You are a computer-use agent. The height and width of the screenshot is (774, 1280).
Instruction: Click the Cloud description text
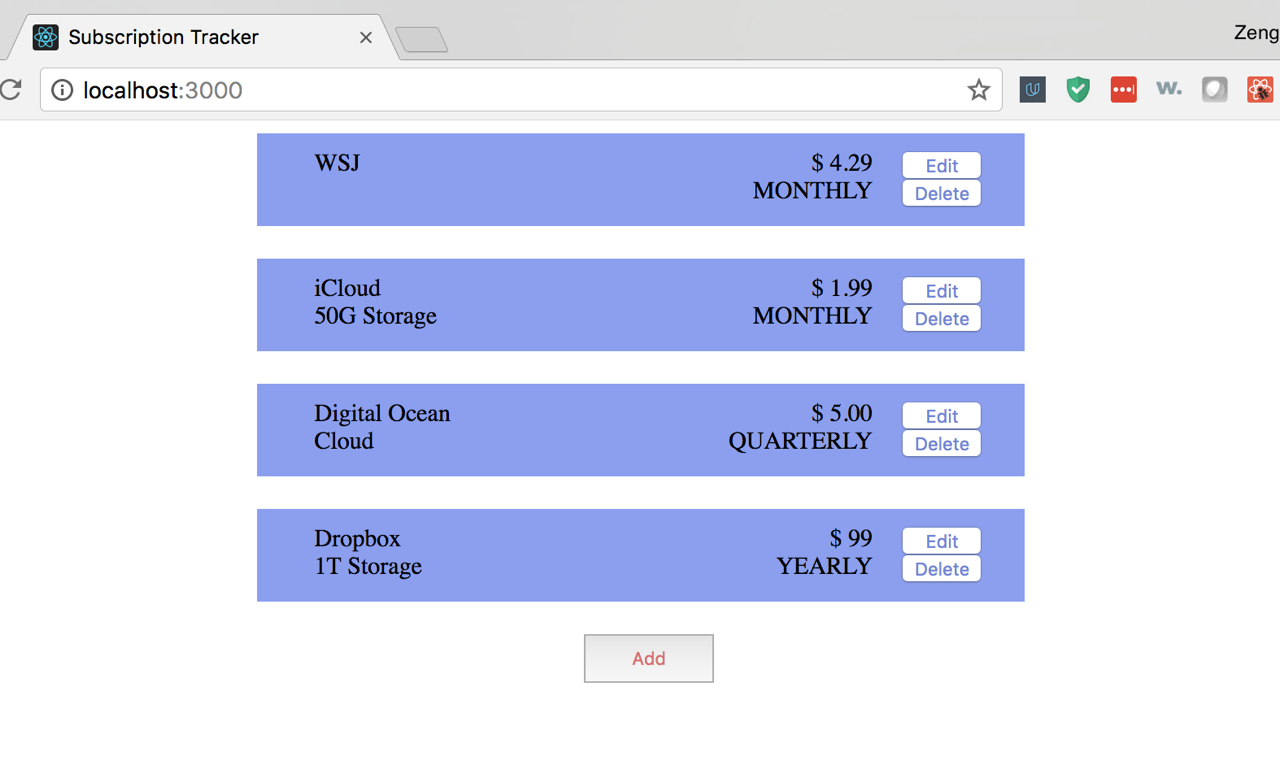pyautogui.click(x=344, y=441)
